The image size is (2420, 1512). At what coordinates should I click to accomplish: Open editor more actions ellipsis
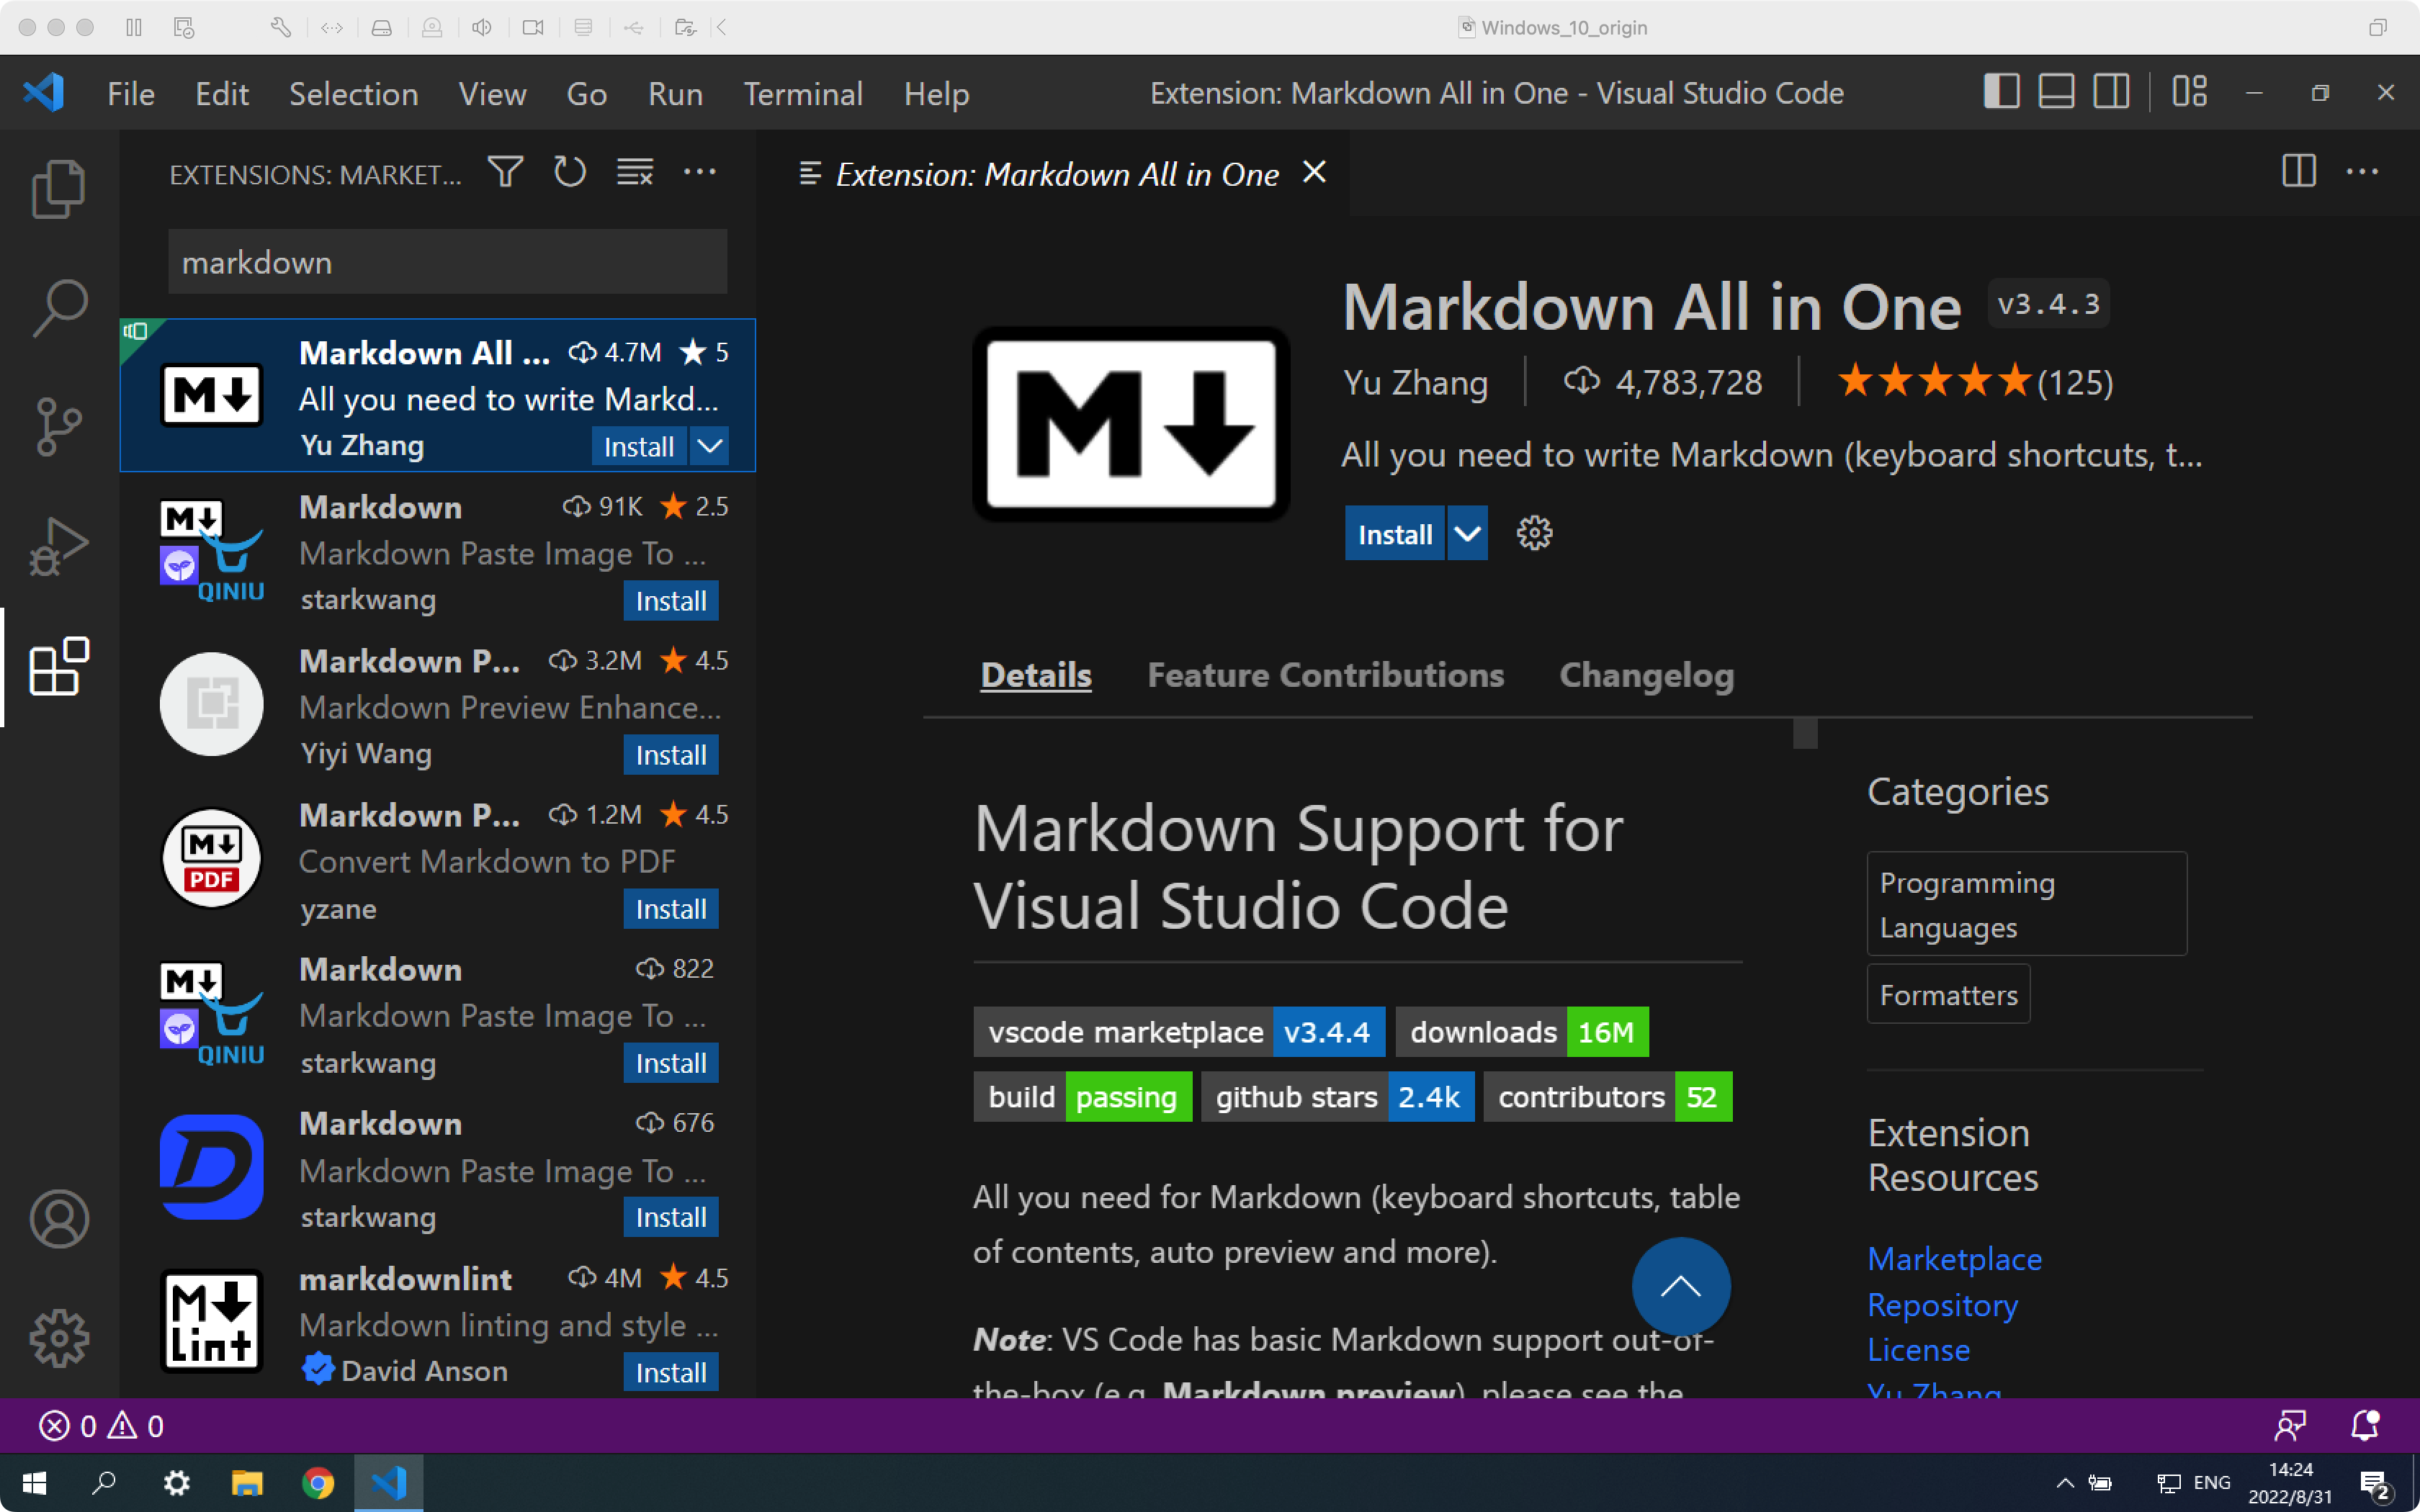click(x=2362, y=172)
